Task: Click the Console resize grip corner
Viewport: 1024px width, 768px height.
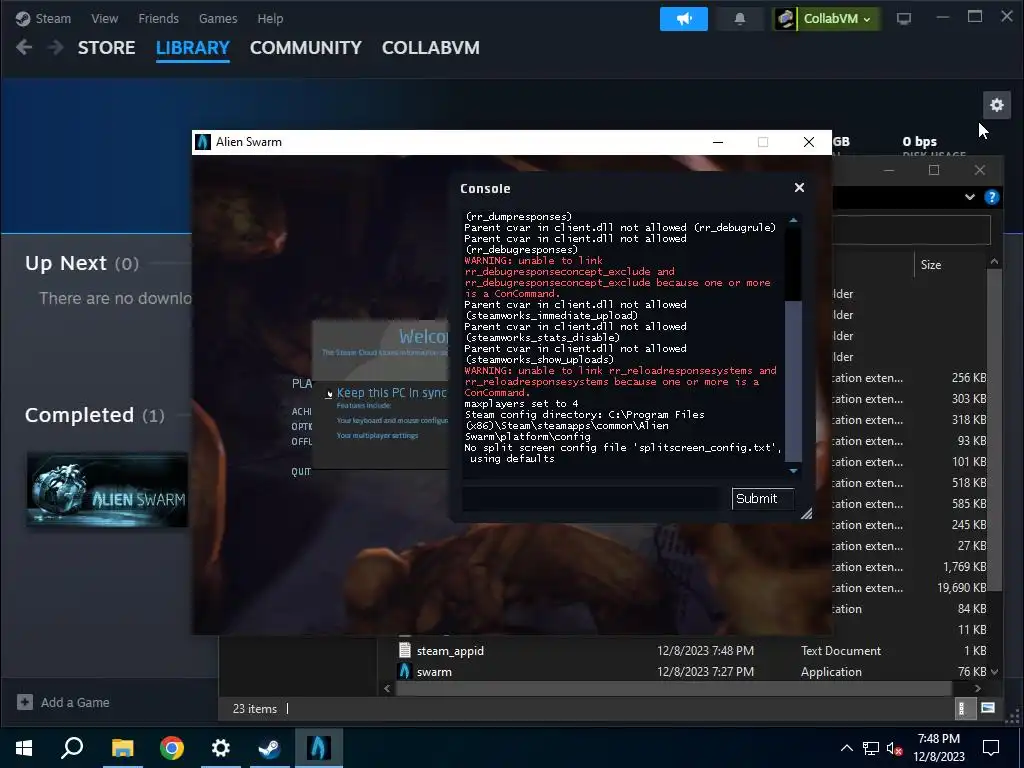Action: pyautogui.click(x=807, y=513)
